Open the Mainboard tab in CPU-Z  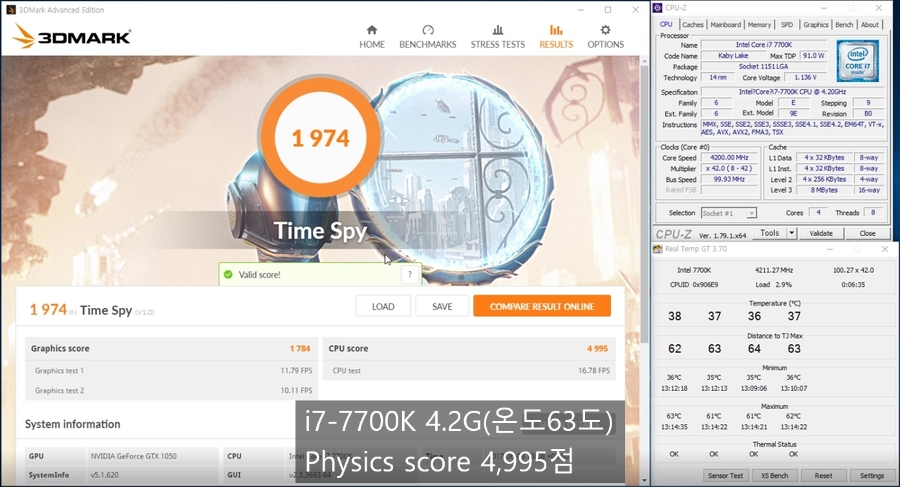click(x=726, y=25)
